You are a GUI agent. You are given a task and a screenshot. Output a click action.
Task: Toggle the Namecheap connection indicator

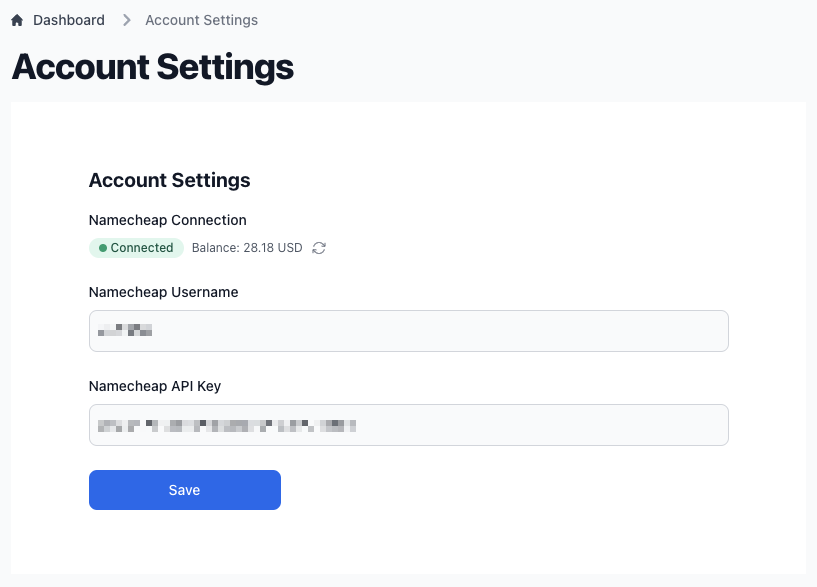[x=136, y=247]
